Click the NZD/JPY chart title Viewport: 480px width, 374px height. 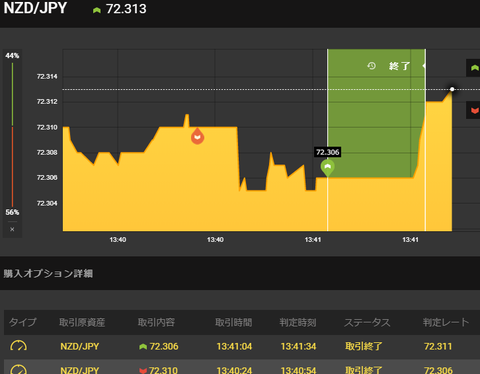coord(35,8)
